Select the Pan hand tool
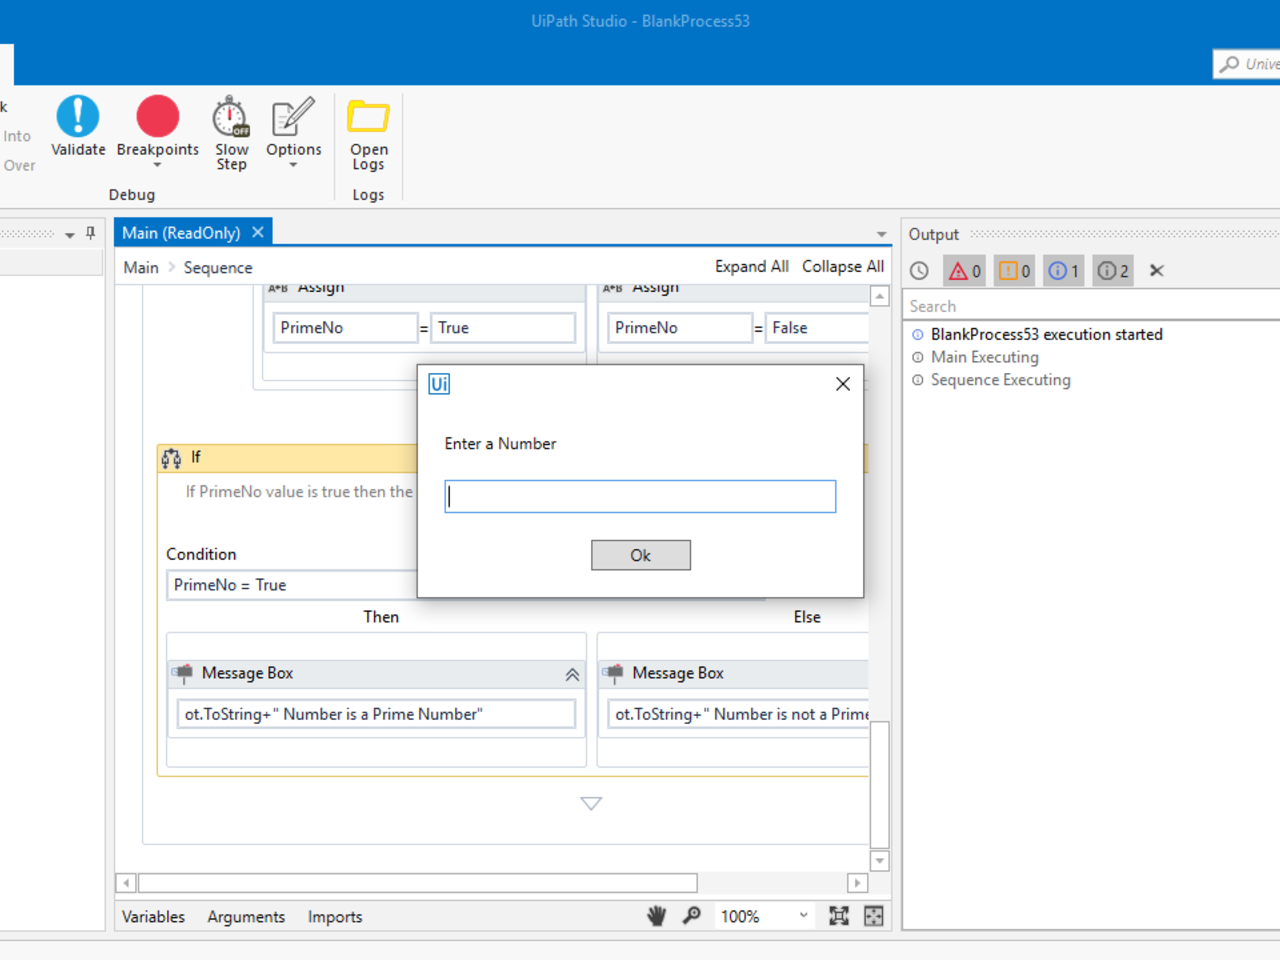 [656, 915]
